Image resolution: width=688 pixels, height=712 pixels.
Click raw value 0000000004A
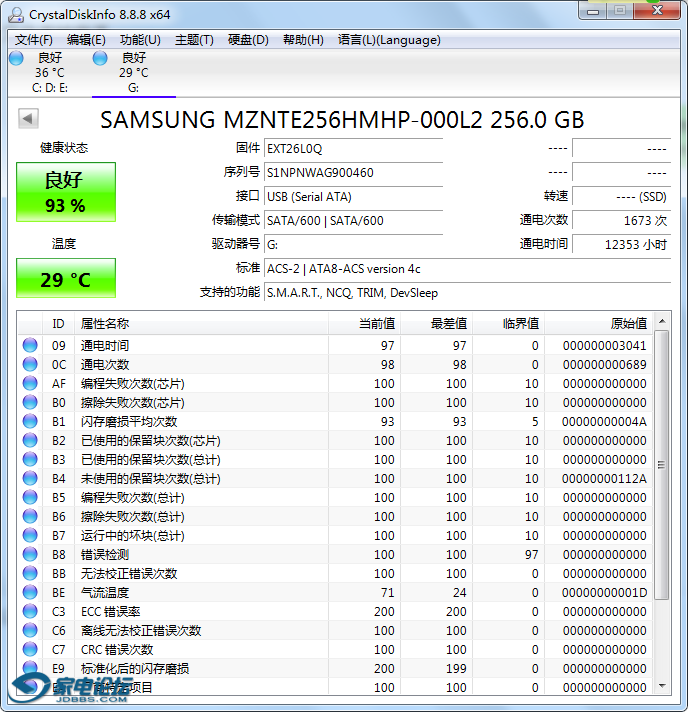click(x=604, y=422)
